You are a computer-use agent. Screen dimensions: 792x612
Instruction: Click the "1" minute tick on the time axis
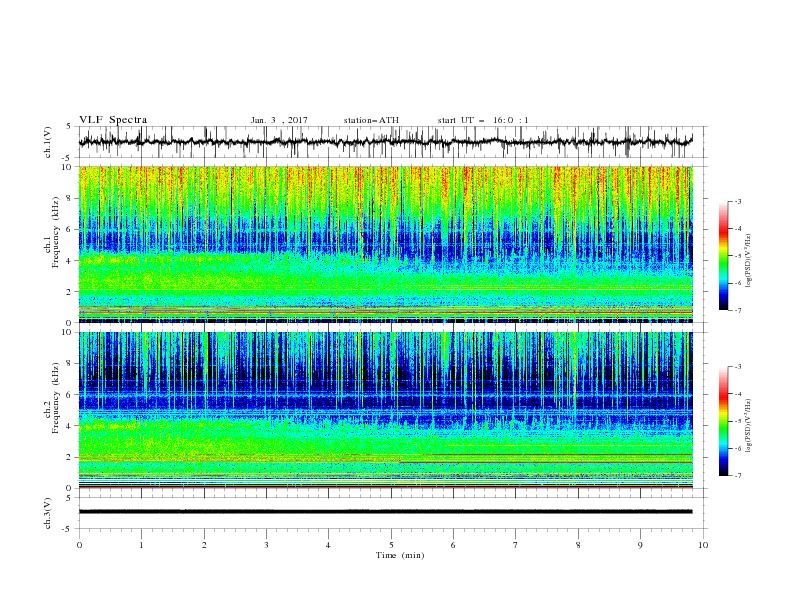(141, 545)
